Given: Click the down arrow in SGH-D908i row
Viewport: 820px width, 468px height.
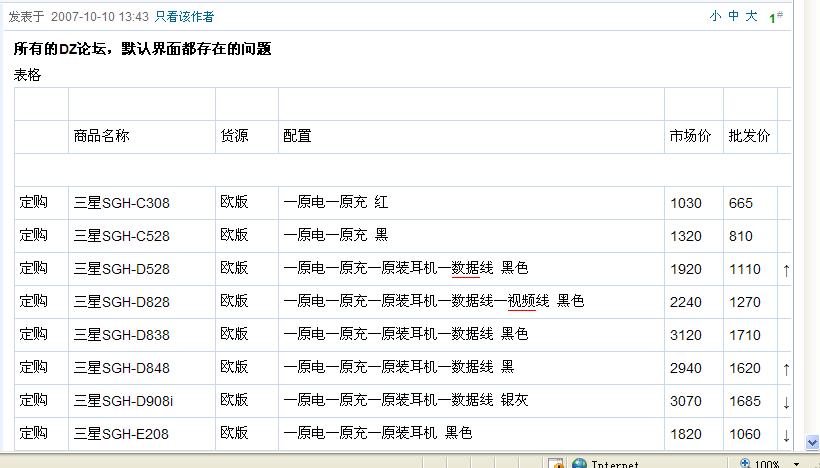Looking at the screenshot, I should click(786, 402).
